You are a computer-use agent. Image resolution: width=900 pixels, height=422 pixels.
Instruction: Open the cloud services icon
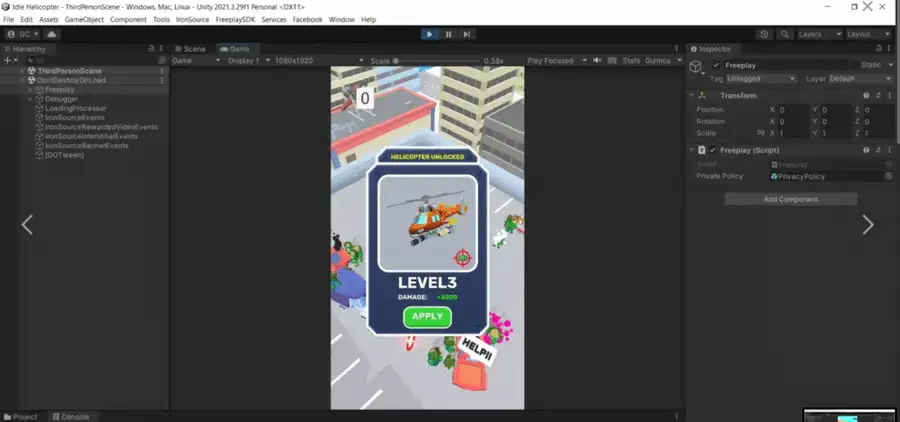point(51,34)
